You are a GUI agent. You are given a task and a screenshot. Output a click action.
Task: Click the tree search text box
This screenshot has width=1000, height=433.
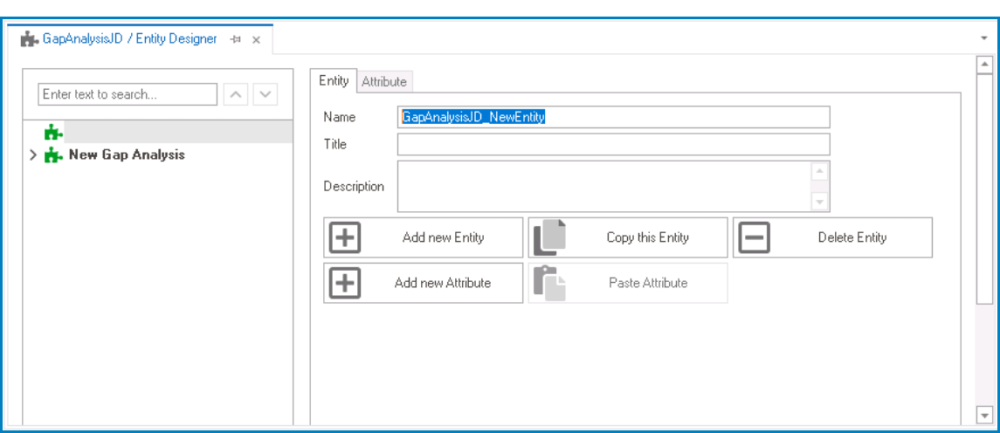click(x=127, y=95)
